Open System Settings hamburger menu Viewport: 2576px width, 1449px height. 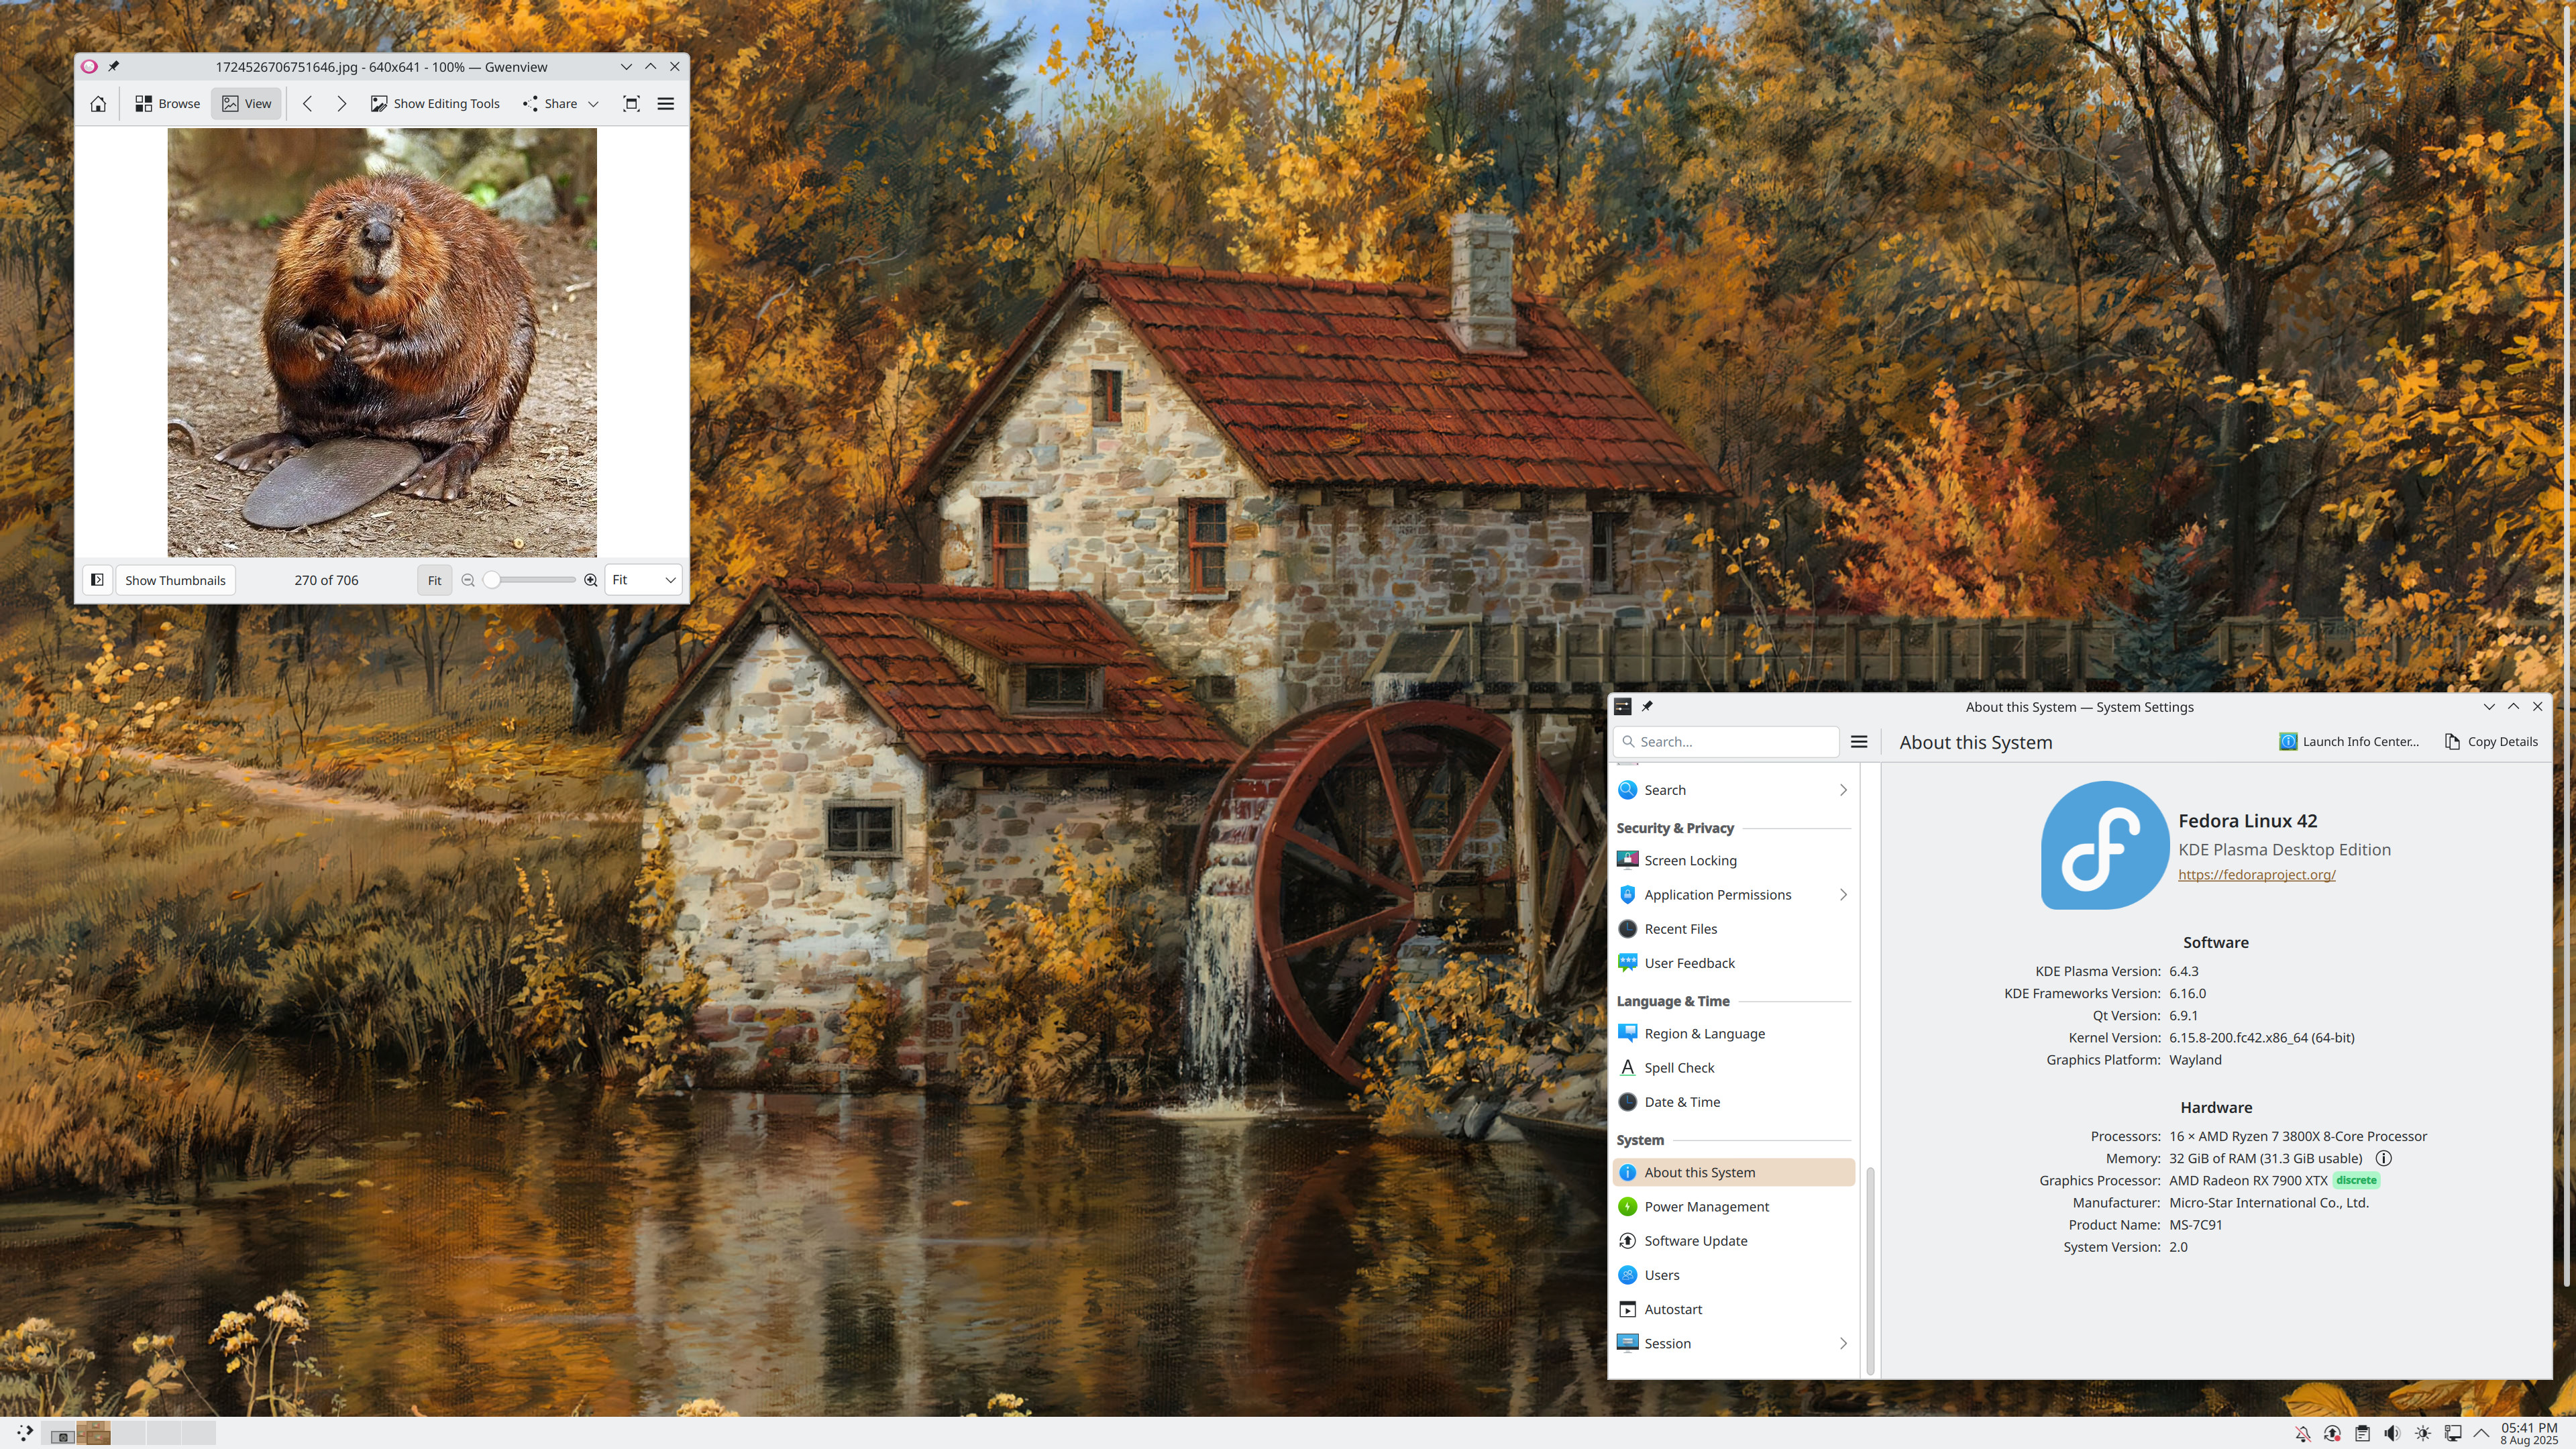pos(1859,742)
